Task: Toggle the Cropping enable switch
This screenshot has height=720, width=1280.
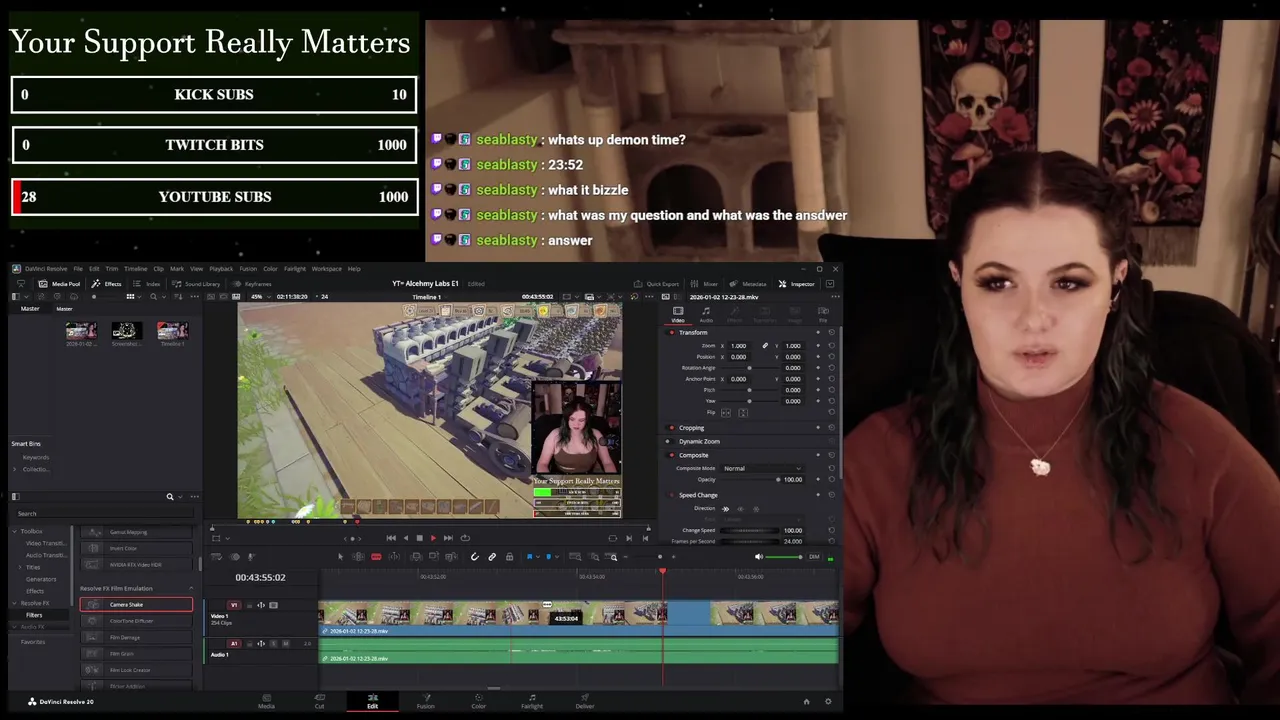Action: (668, 428)
